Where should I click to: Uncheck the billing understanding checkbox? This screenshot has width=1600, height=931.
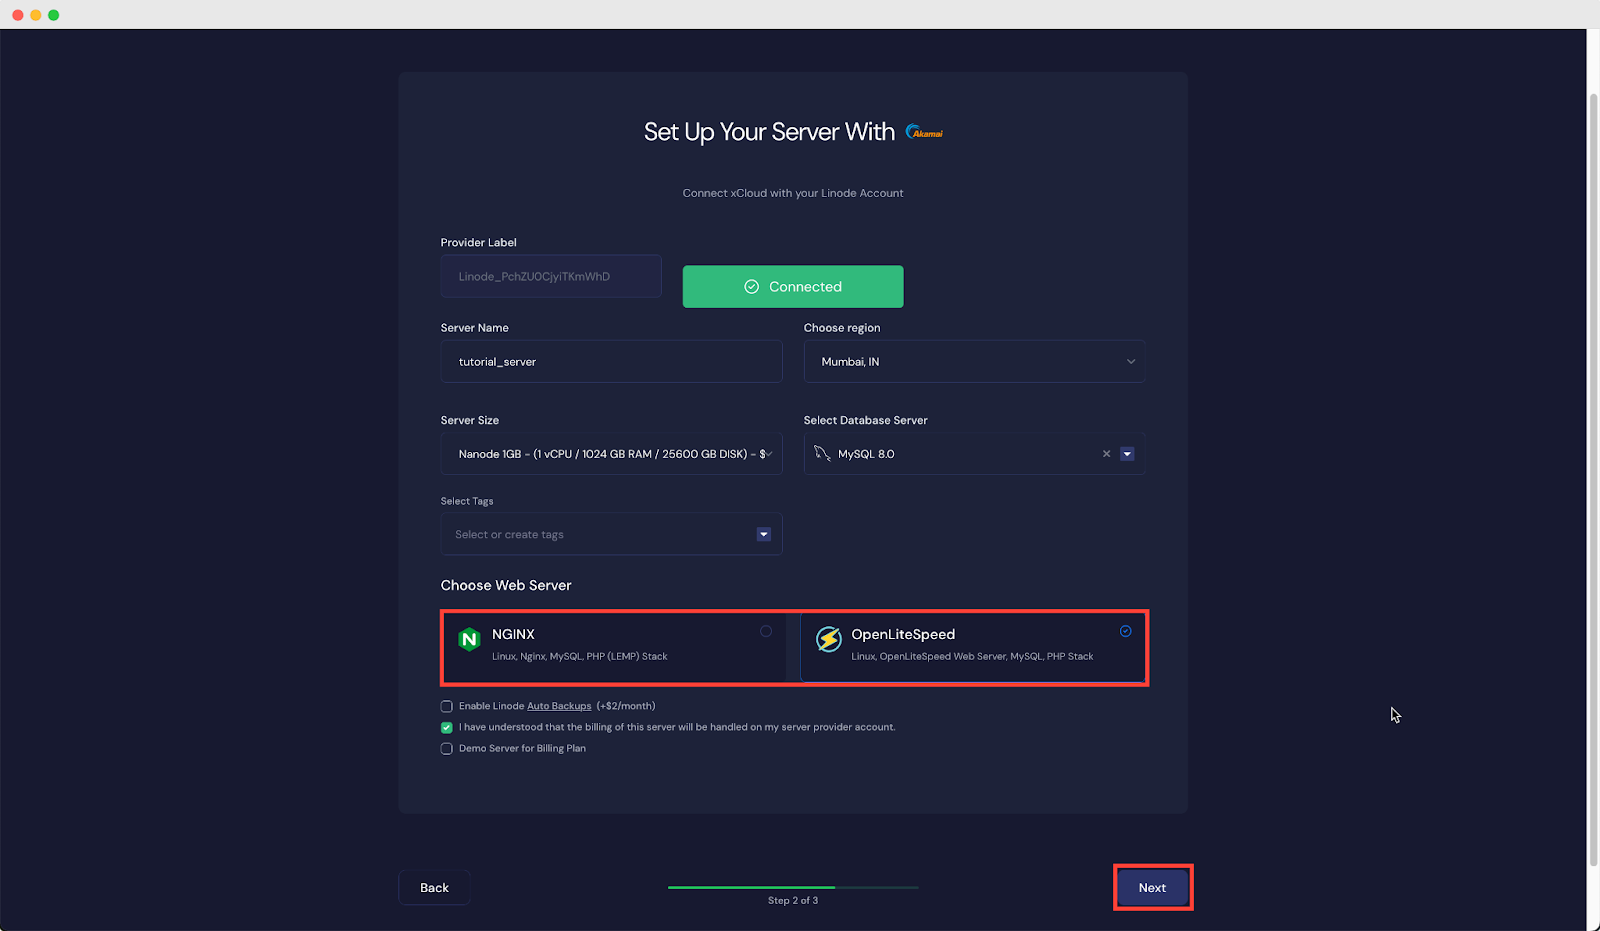447,728
